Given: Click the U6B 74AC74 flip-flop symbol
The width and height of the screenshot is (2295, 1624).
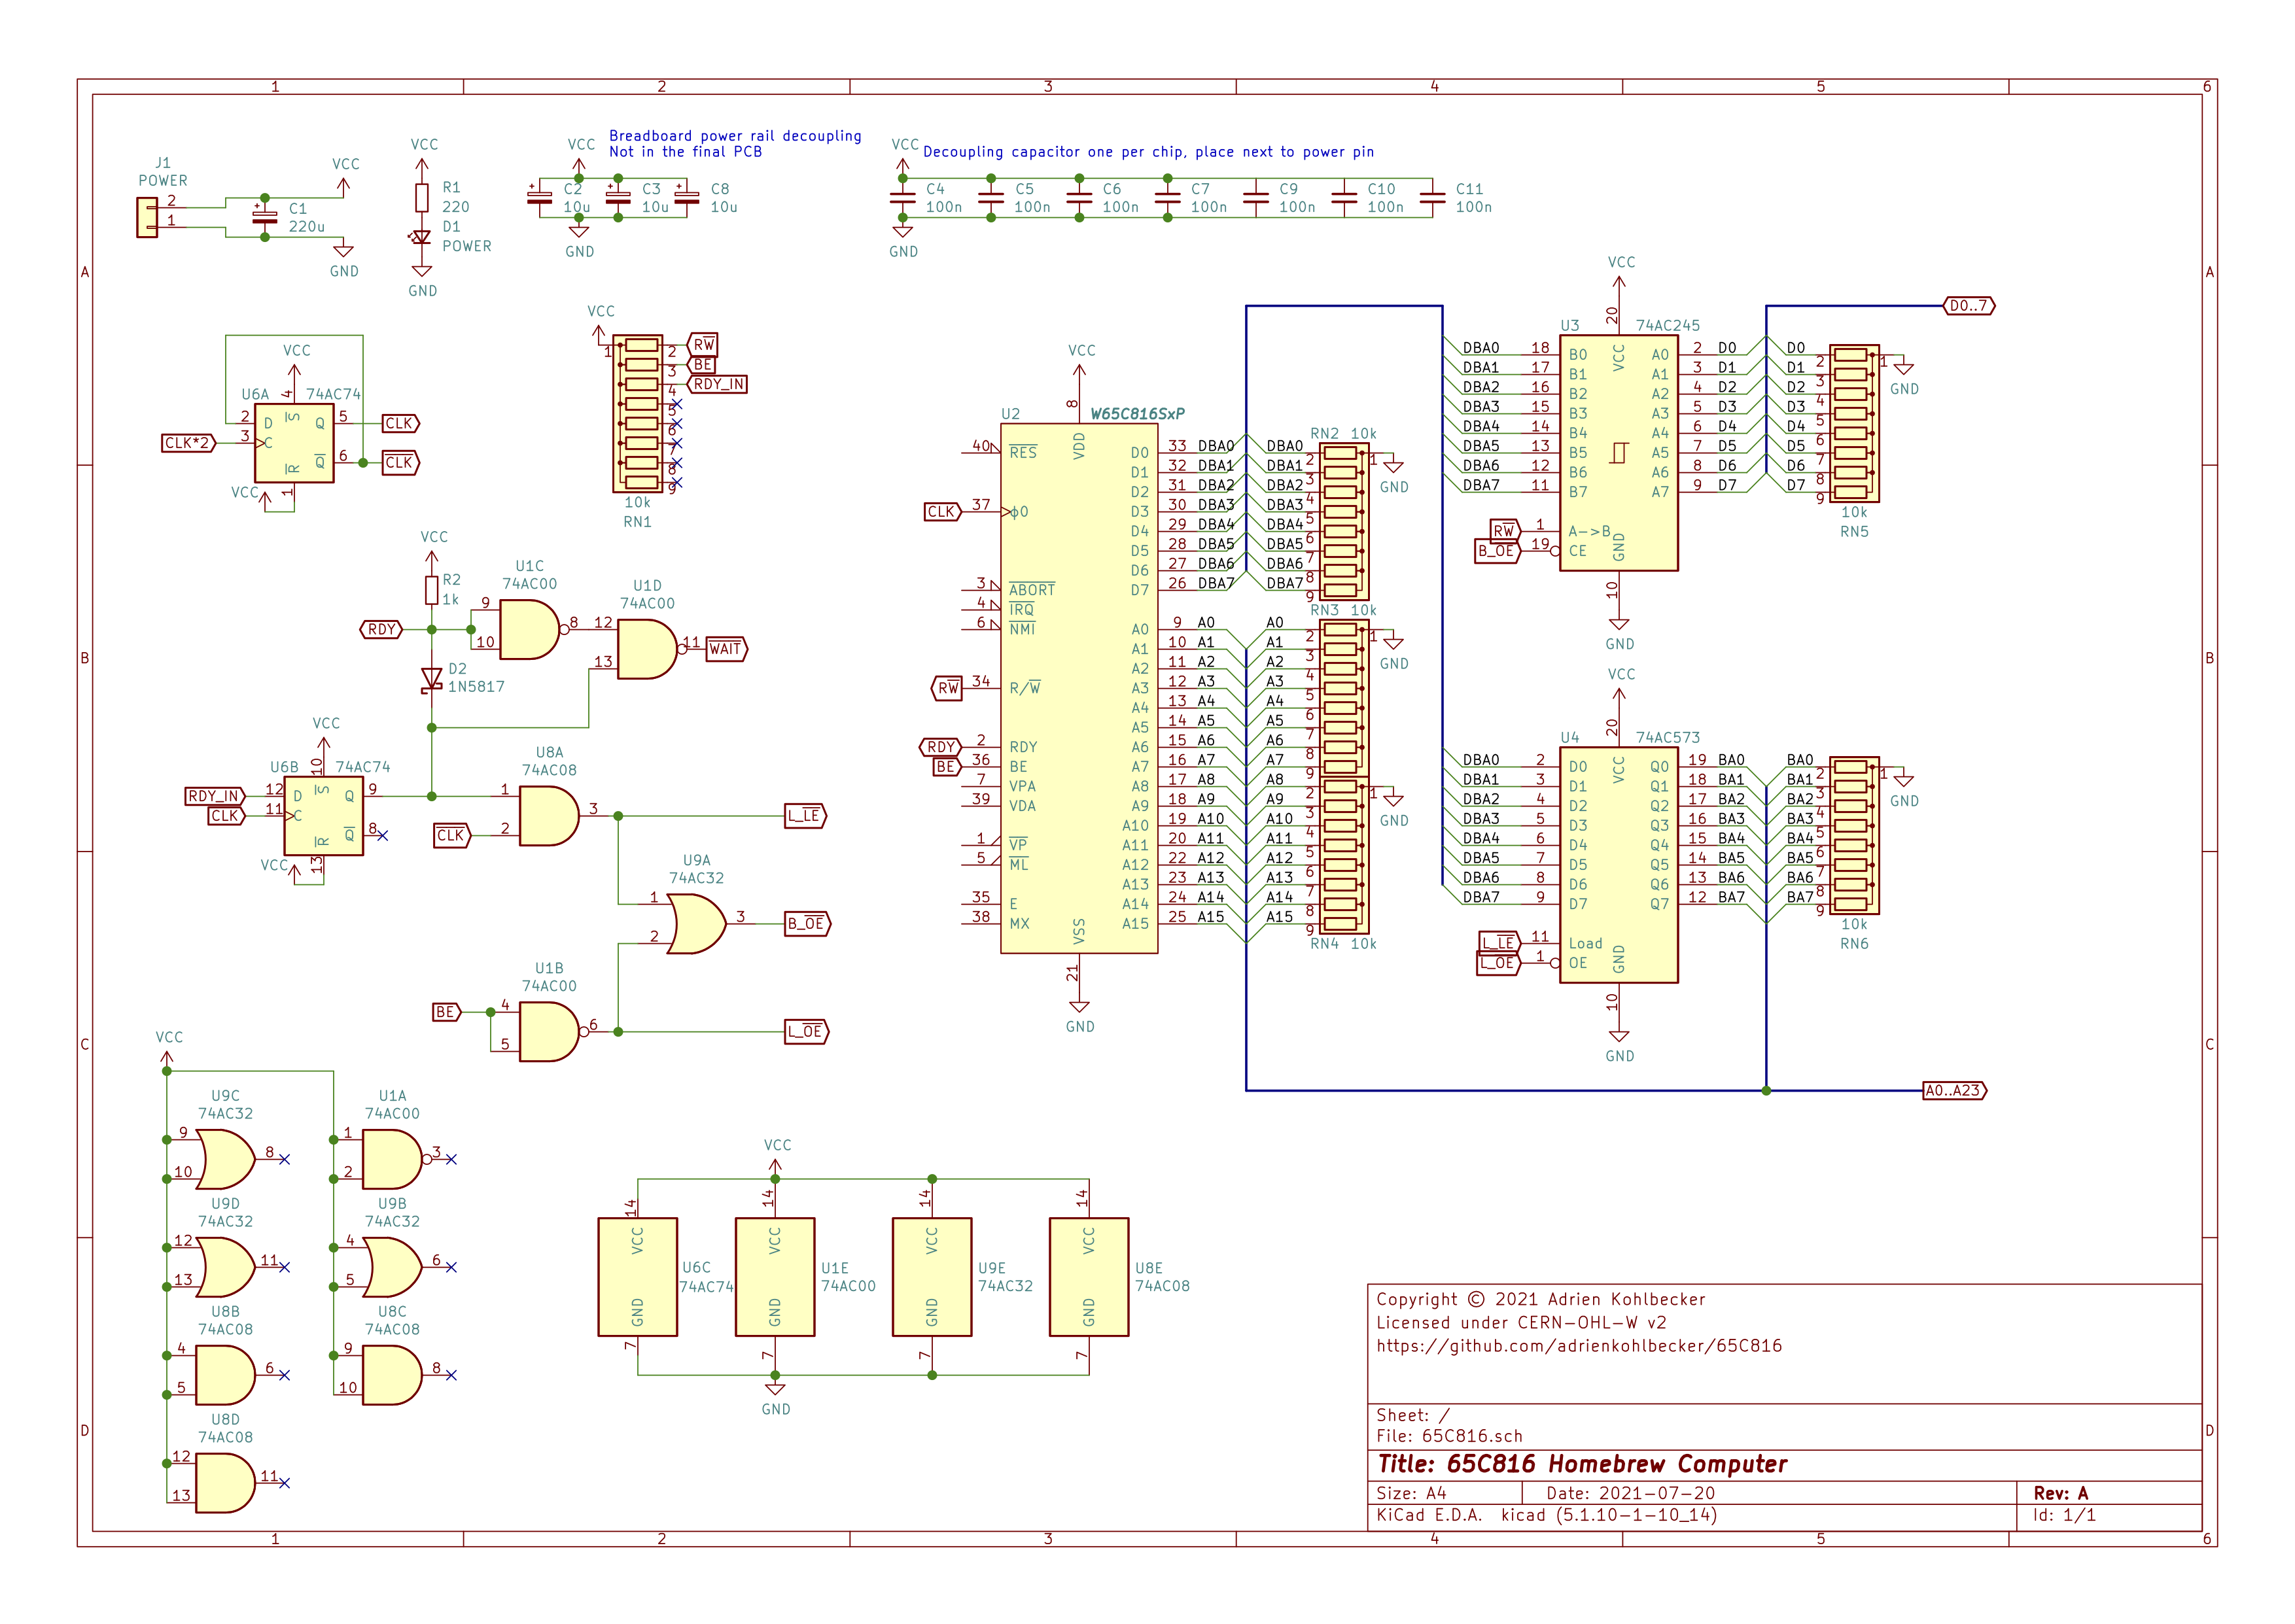Looking at the screenshot, I should point(323,815).
